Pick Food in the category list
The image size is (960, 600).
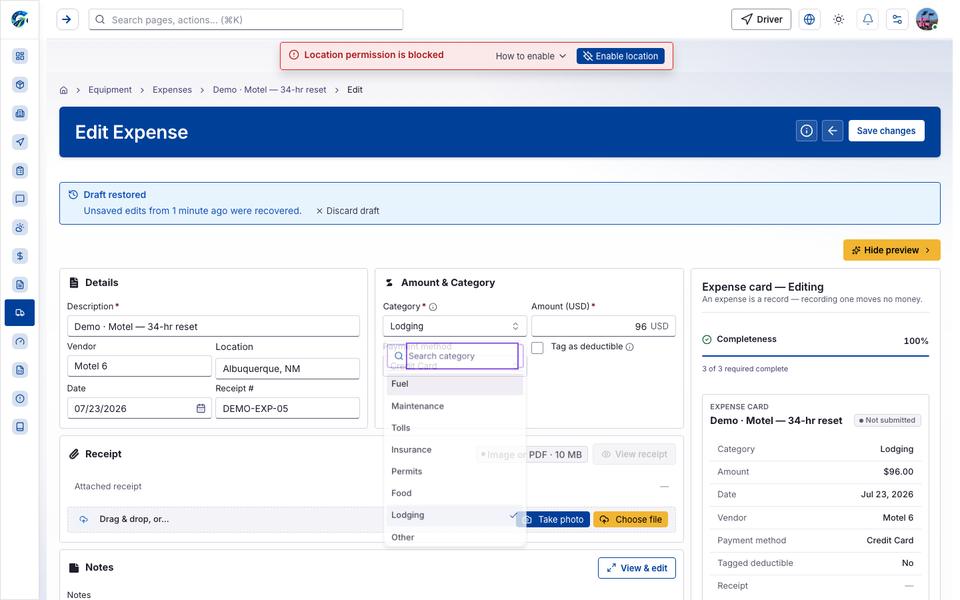coord(455,493)
